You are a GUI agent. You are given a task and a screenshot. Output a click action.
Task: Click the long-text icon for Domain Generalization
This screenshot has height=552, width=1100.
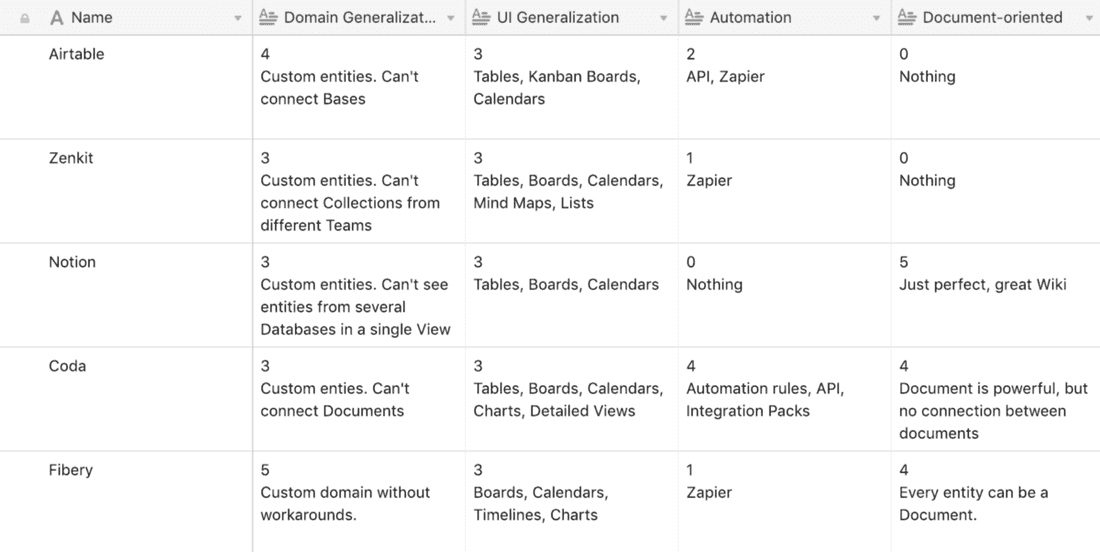point(268,17)
